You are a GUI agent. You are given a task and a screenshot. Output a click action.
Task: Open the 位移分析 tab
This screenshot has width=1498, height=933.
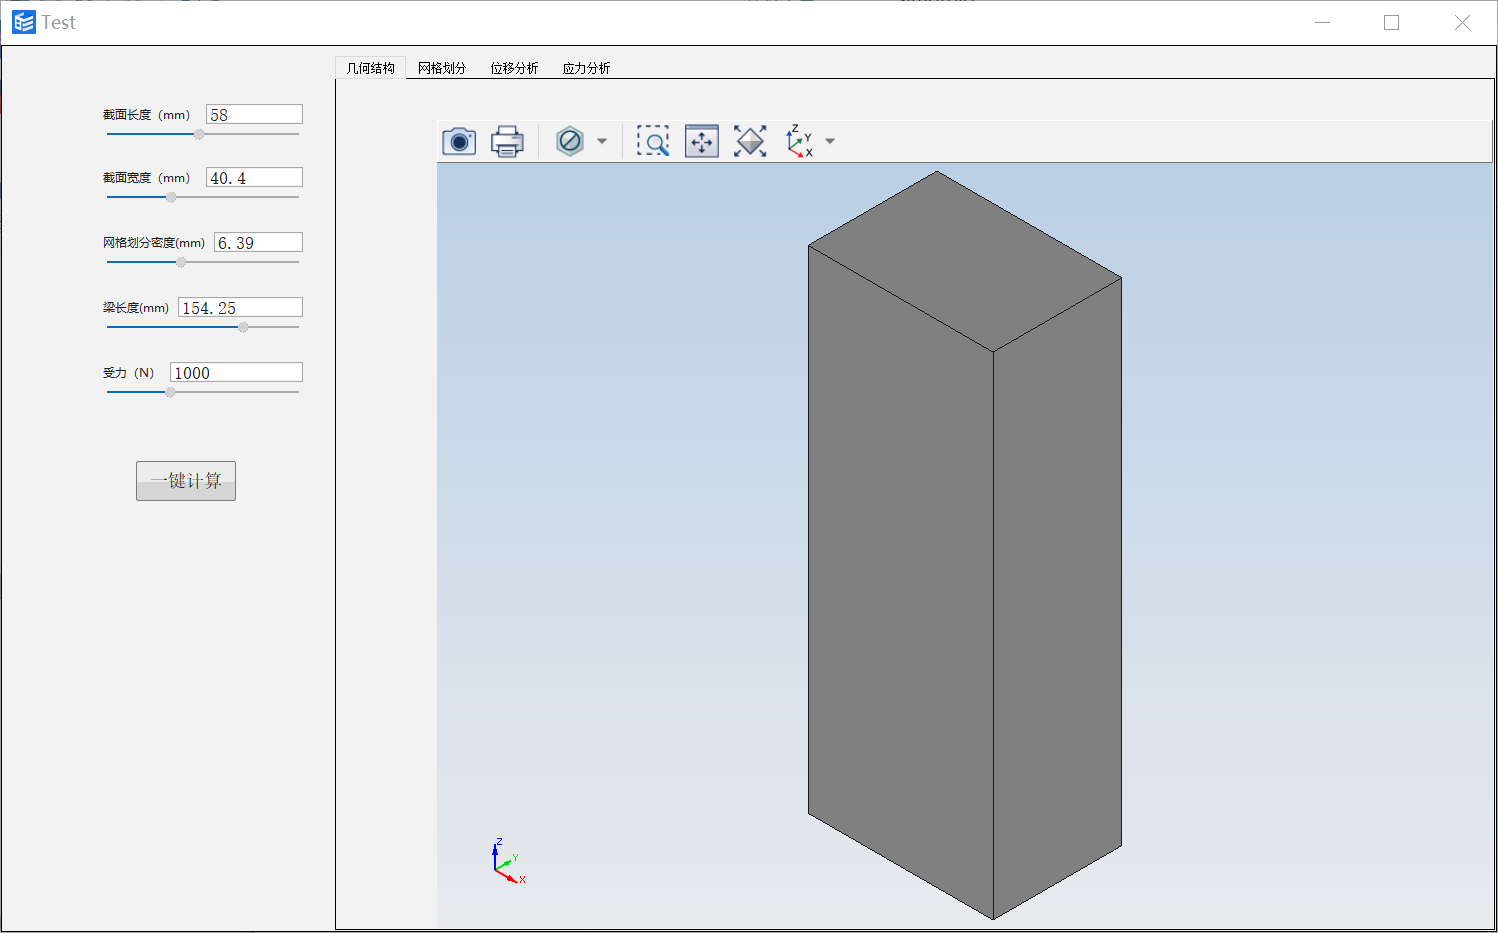pos(514,68)
